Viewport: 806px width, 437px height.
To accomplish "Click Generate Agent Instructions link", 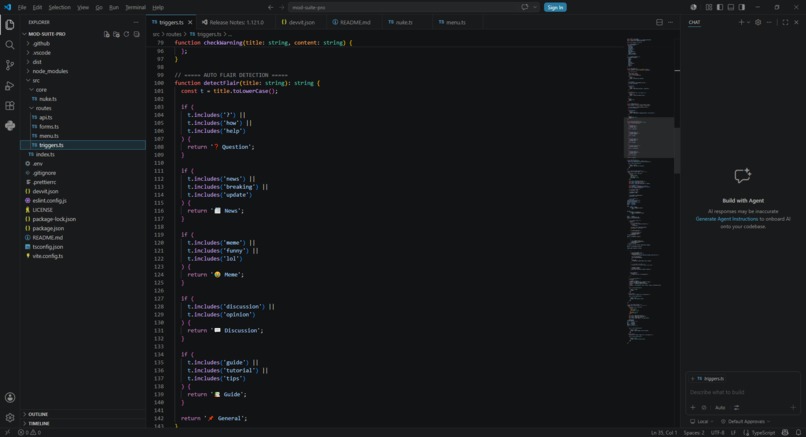I will tap(726, 219).
